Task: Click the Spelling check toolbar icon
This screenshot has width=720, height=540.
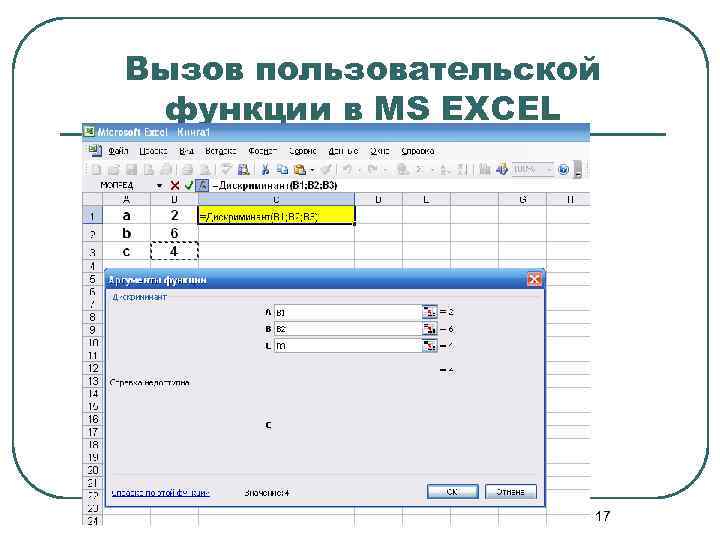Action: click(x=226, y=170)
